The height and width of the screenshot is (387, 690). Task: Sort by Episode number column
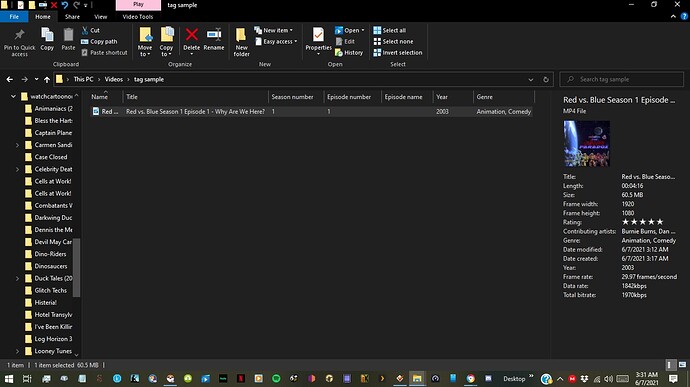click(x=352, y=97)
